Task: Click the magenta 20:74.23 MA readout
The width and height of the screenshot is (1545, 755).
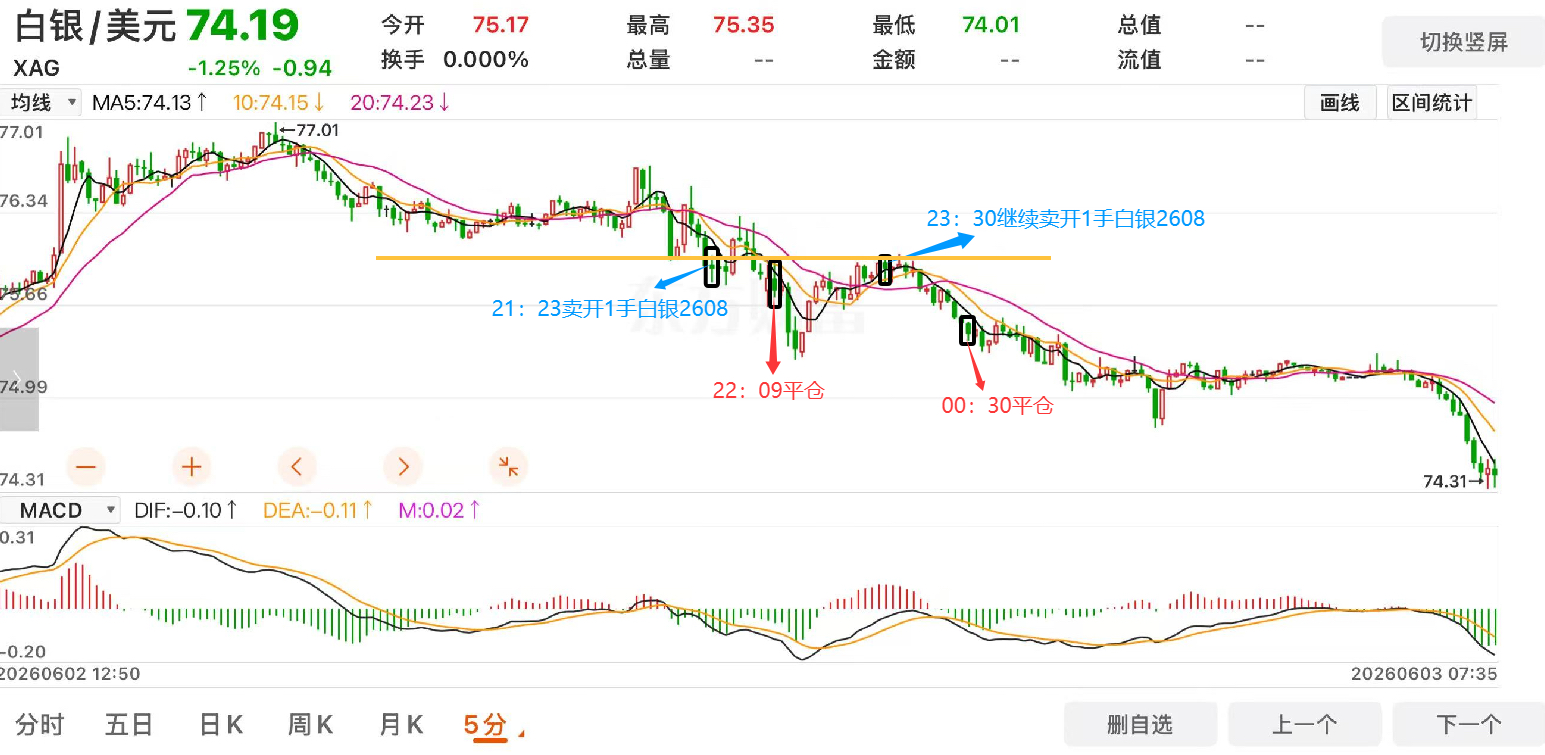Action: click(400, 102)
